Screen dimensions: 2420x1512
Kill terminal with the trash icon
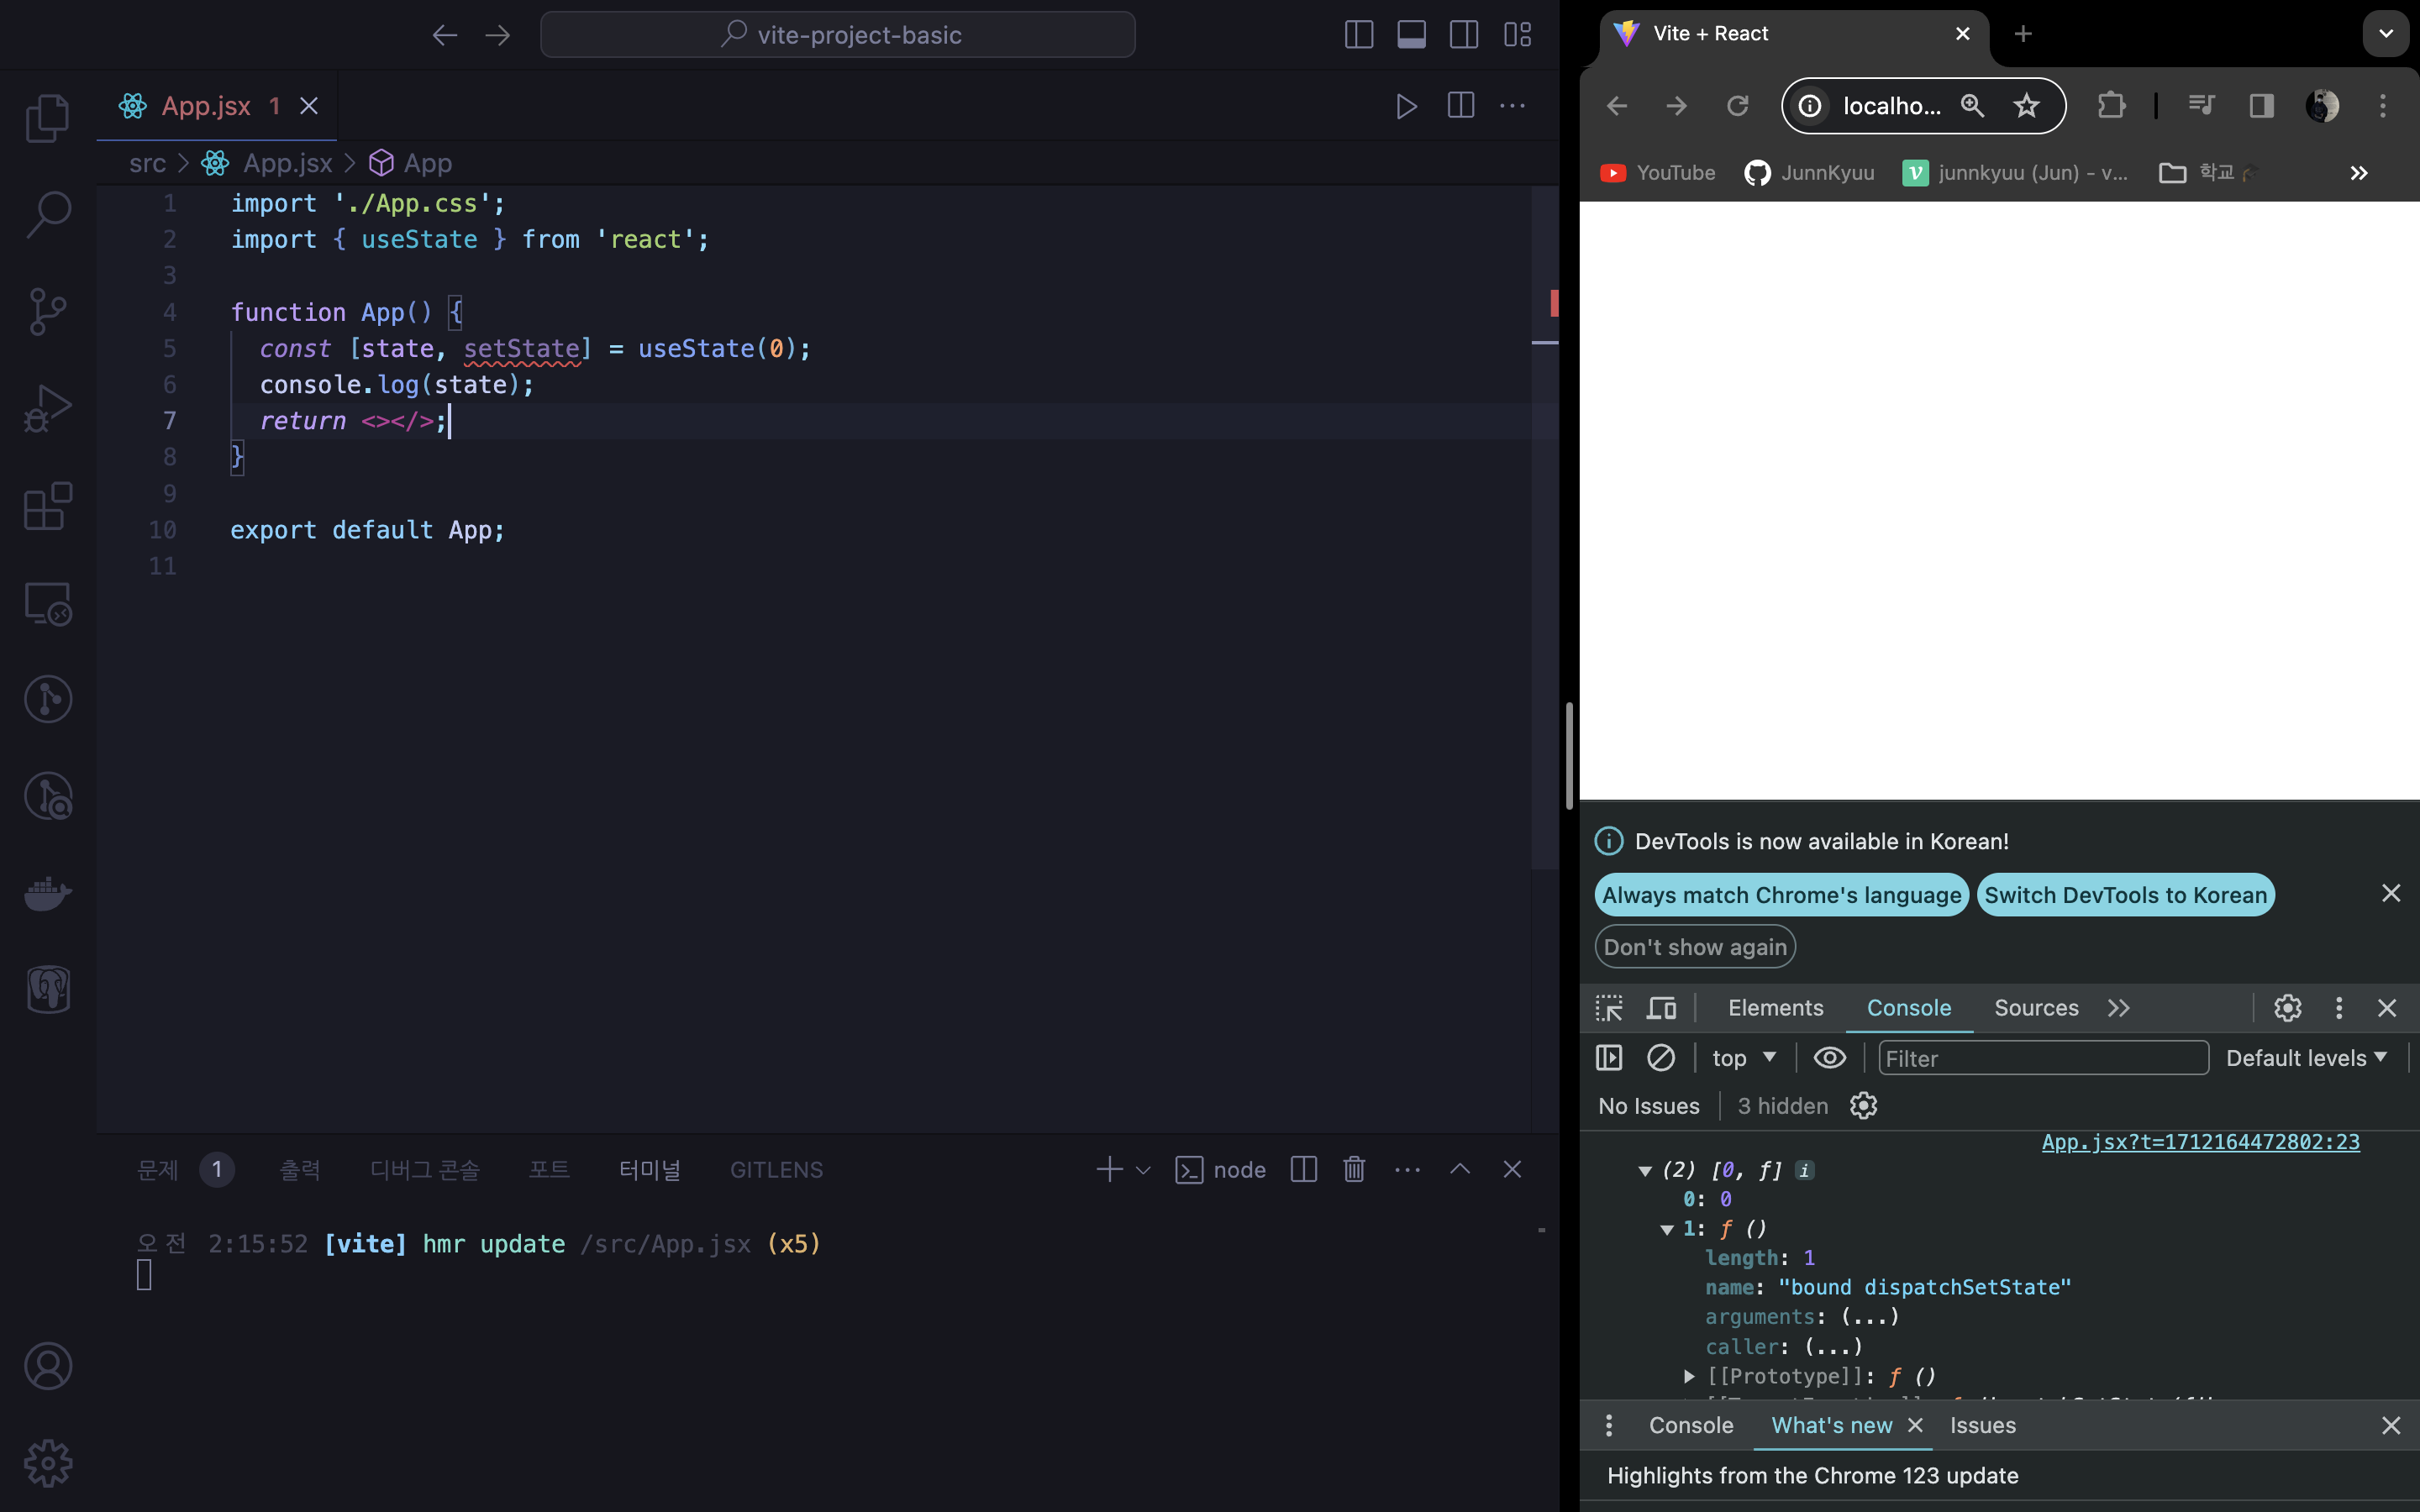point(1354,1169)
